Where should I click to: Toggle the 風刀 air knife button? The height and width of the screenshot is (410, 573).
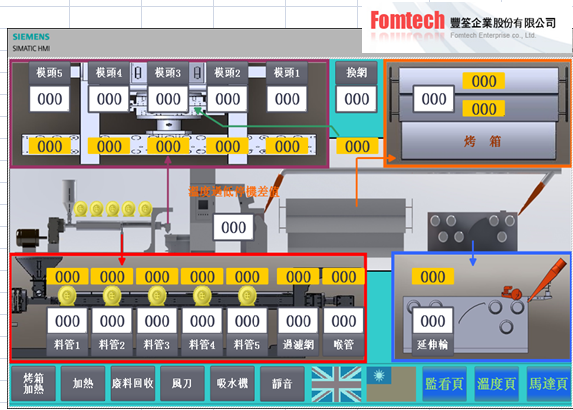tap(182, 384)
